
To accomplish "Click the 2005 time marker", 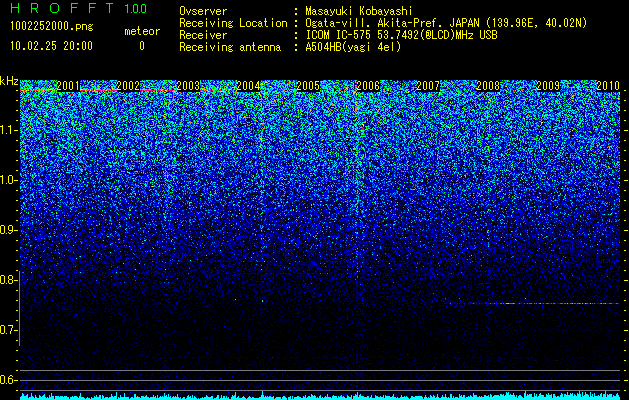I will click(308, 85).
